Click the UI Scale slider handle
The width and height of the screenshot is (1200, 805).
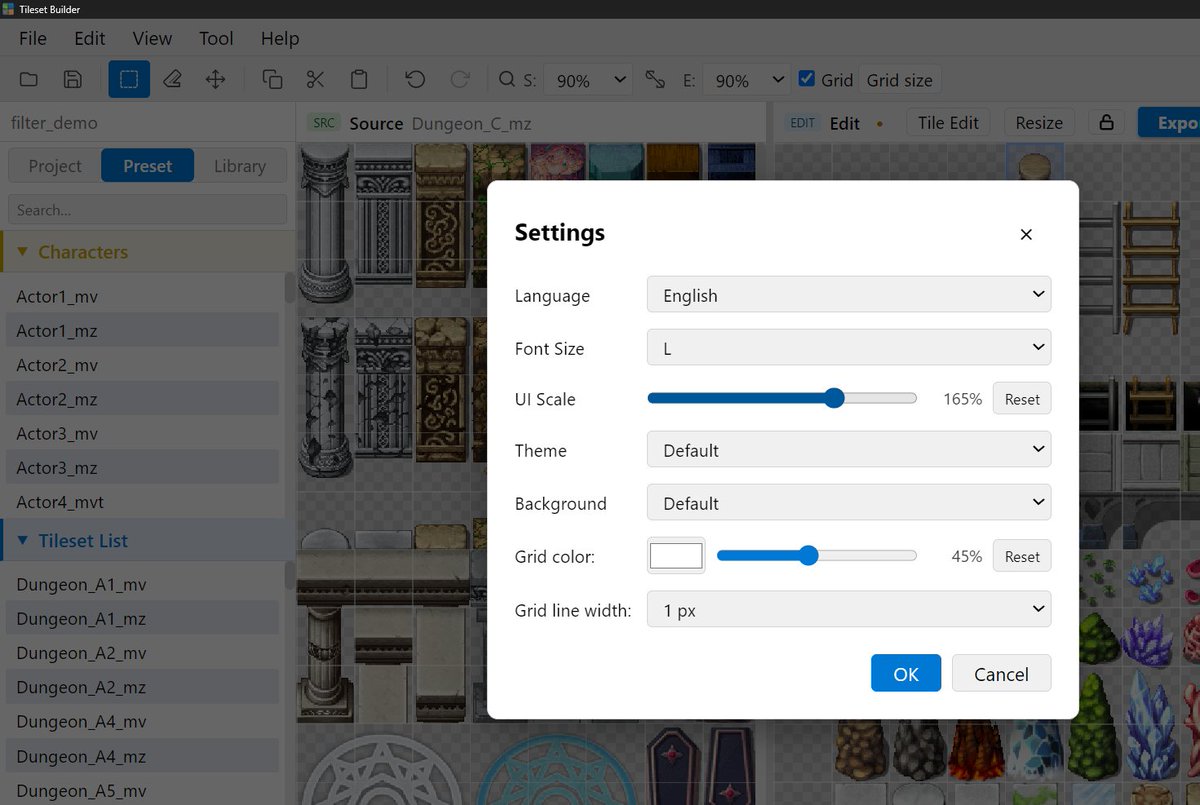834,398
